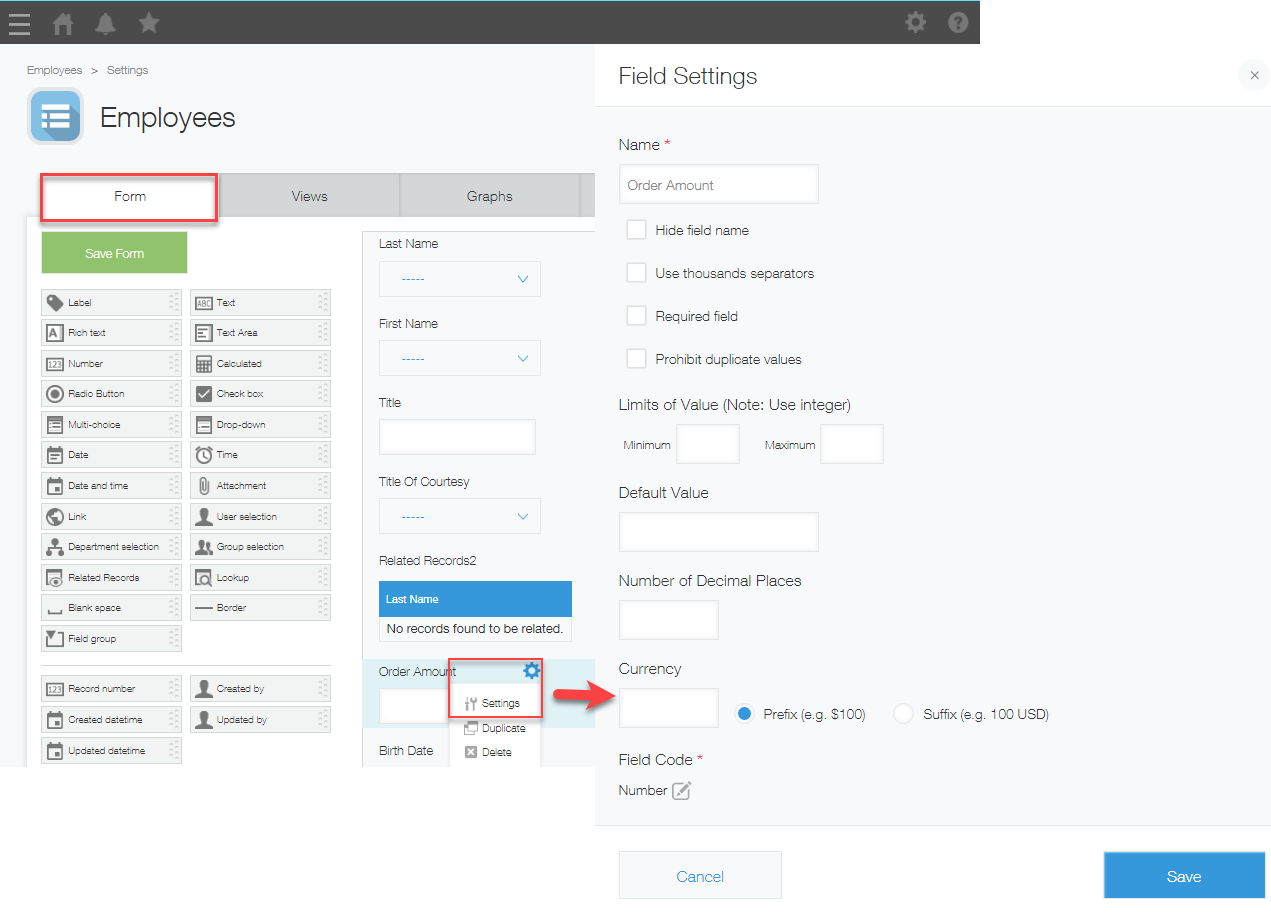Screen dimensions: 1271x922
Task: Click Save in Field Settings
Action: pyautogui.click(x=1184, y=876)
